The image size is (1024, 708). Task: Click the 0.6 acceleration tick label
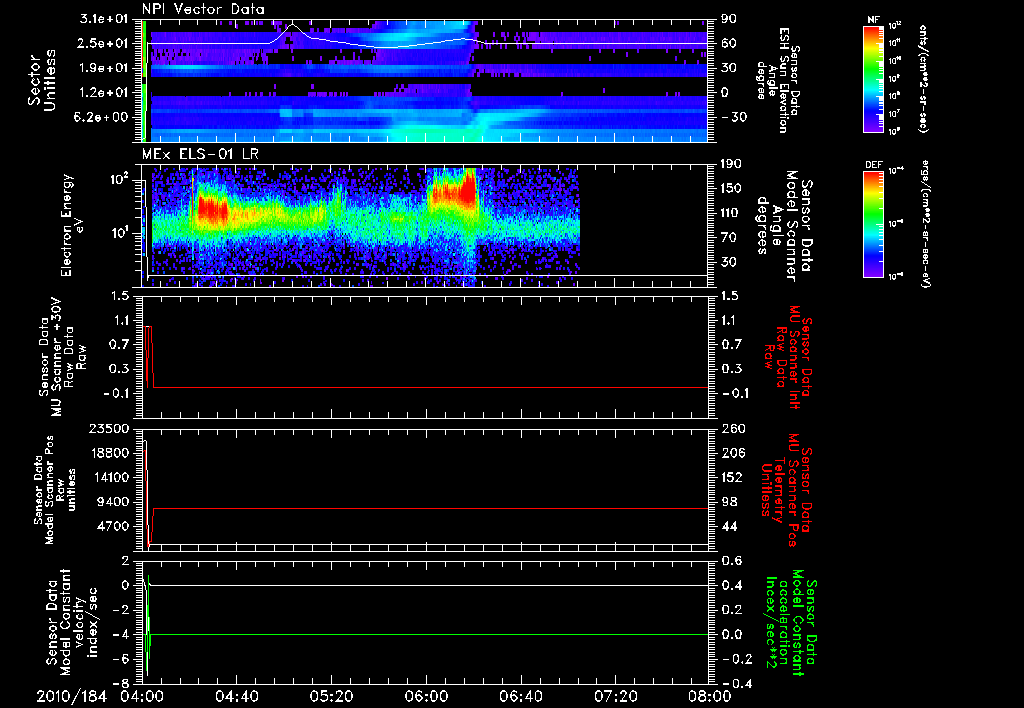click(732, 561)
